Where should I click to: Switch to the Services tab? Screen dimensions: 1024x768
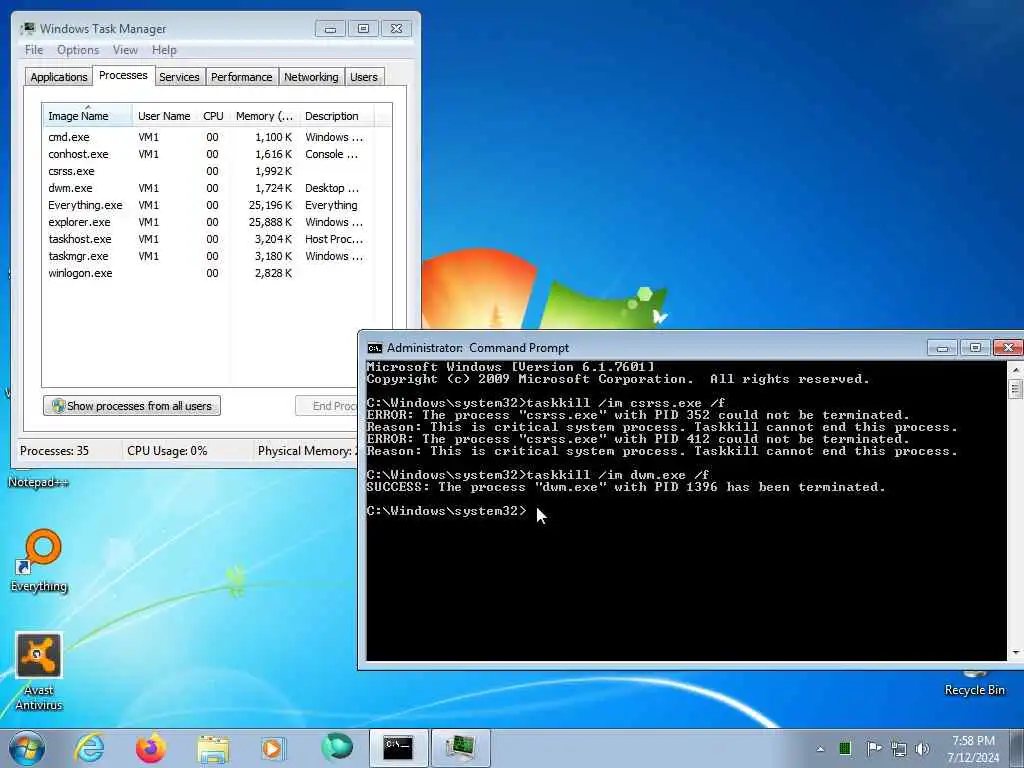[179, 77]
